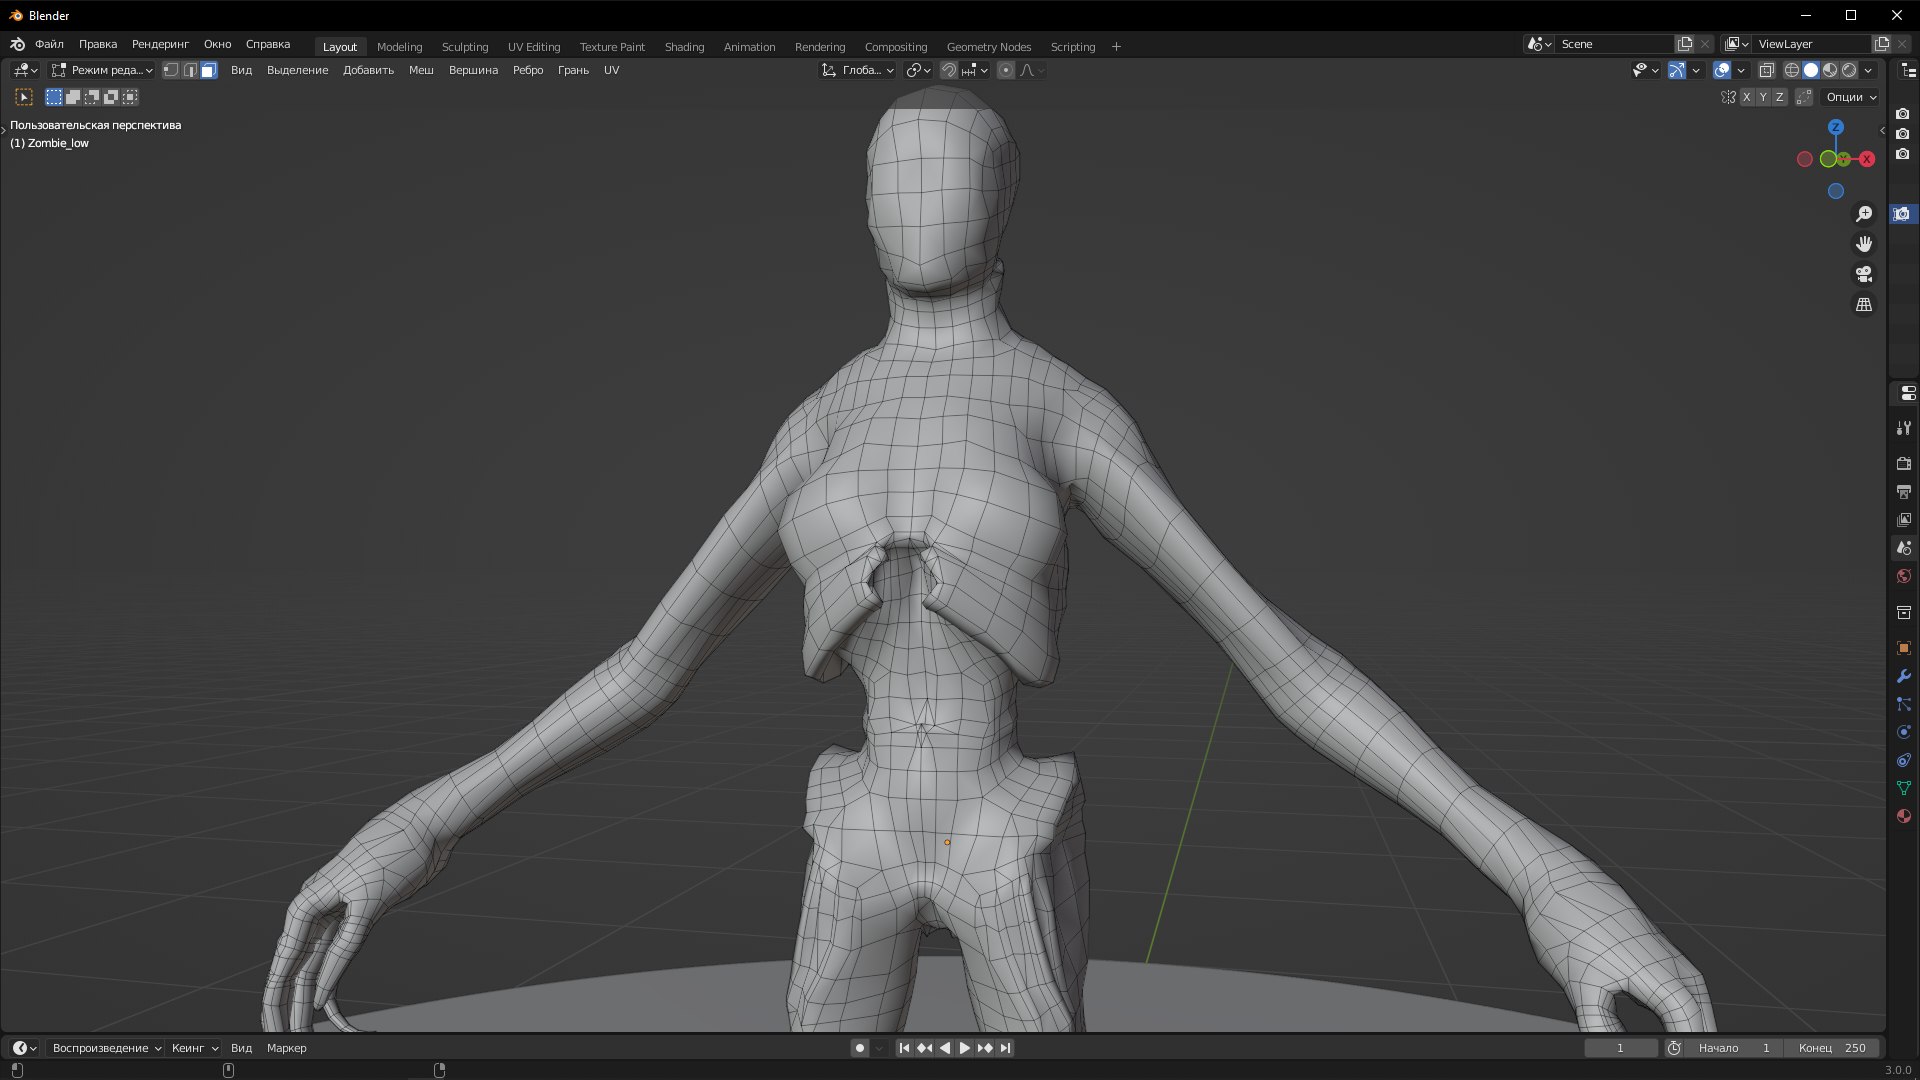Open the Physics properties tab icon
Viewport: 1920px width, 1080px height.
coord(1904,732)
